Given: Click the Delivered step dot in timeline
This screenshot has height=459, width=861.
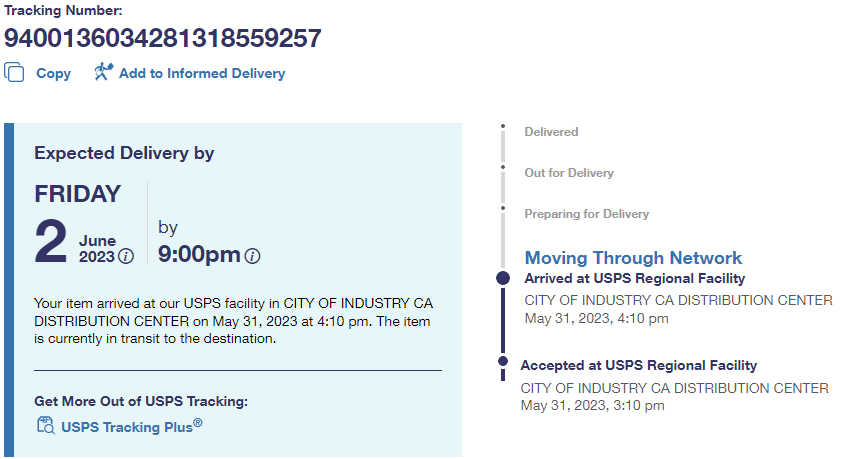Looking at the screenshot, I should [503, 127].
